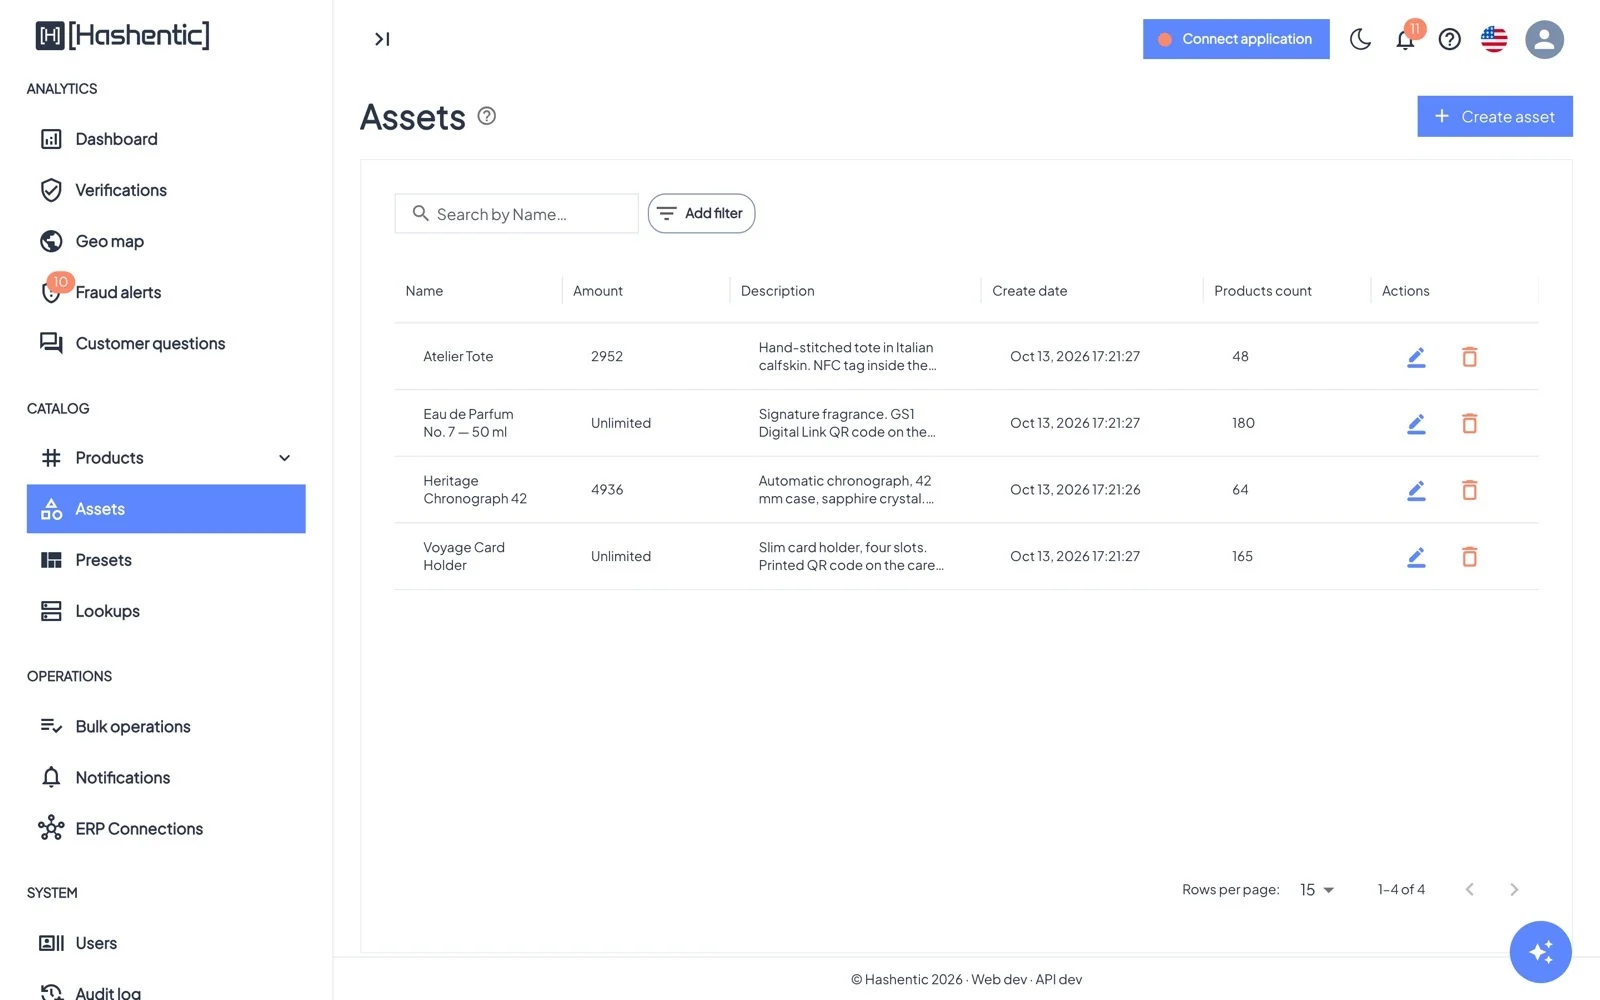Open Presets in the sidebar
This screenshot has width=1600, height=1000.
tap(166, 560)
